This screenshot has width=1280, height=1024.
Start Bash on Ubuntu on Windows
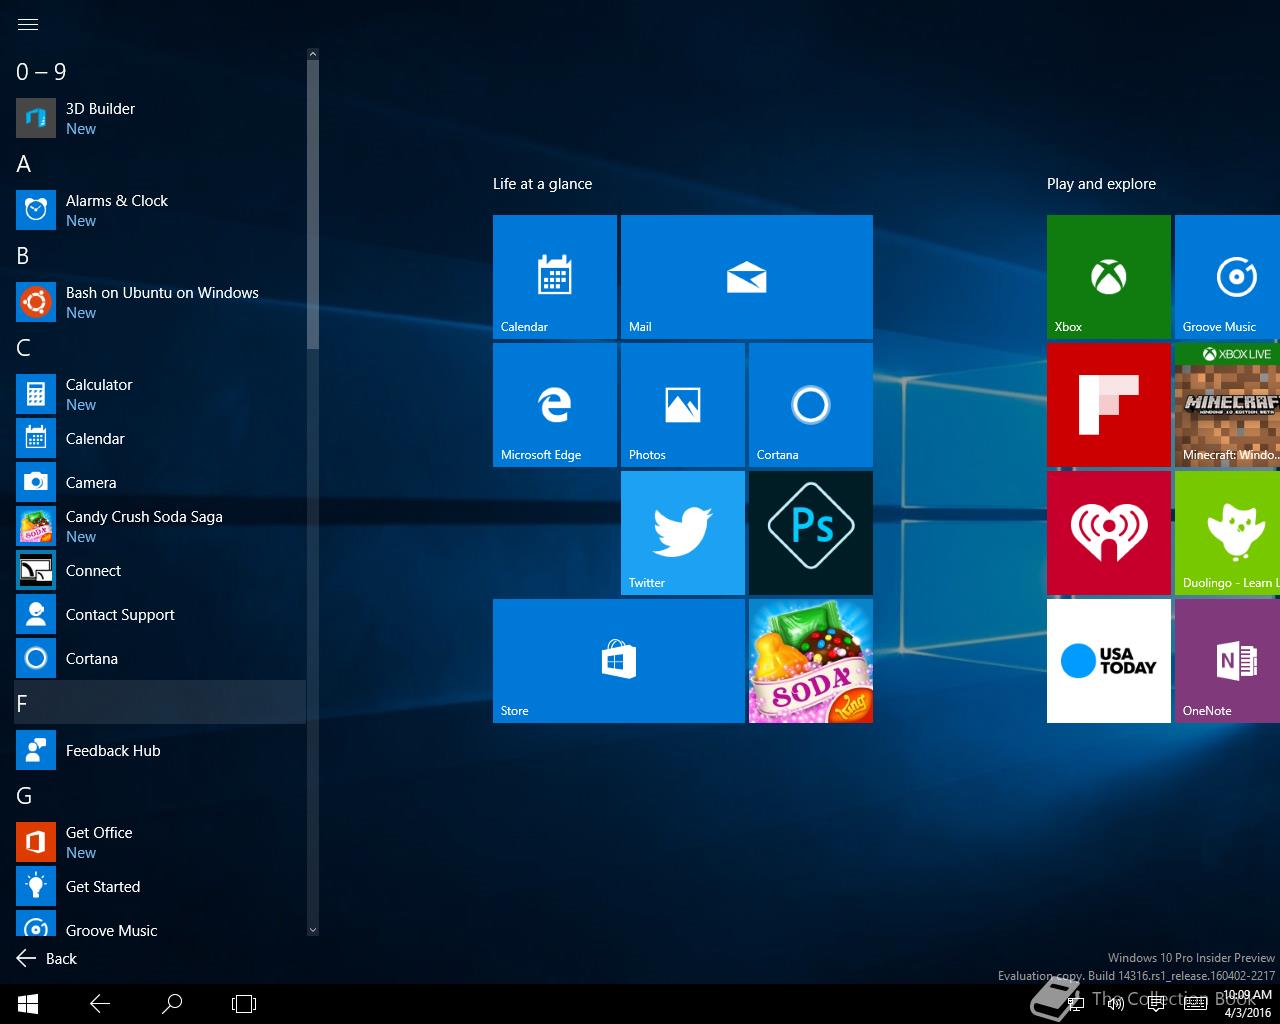click(x=160, y=302)
